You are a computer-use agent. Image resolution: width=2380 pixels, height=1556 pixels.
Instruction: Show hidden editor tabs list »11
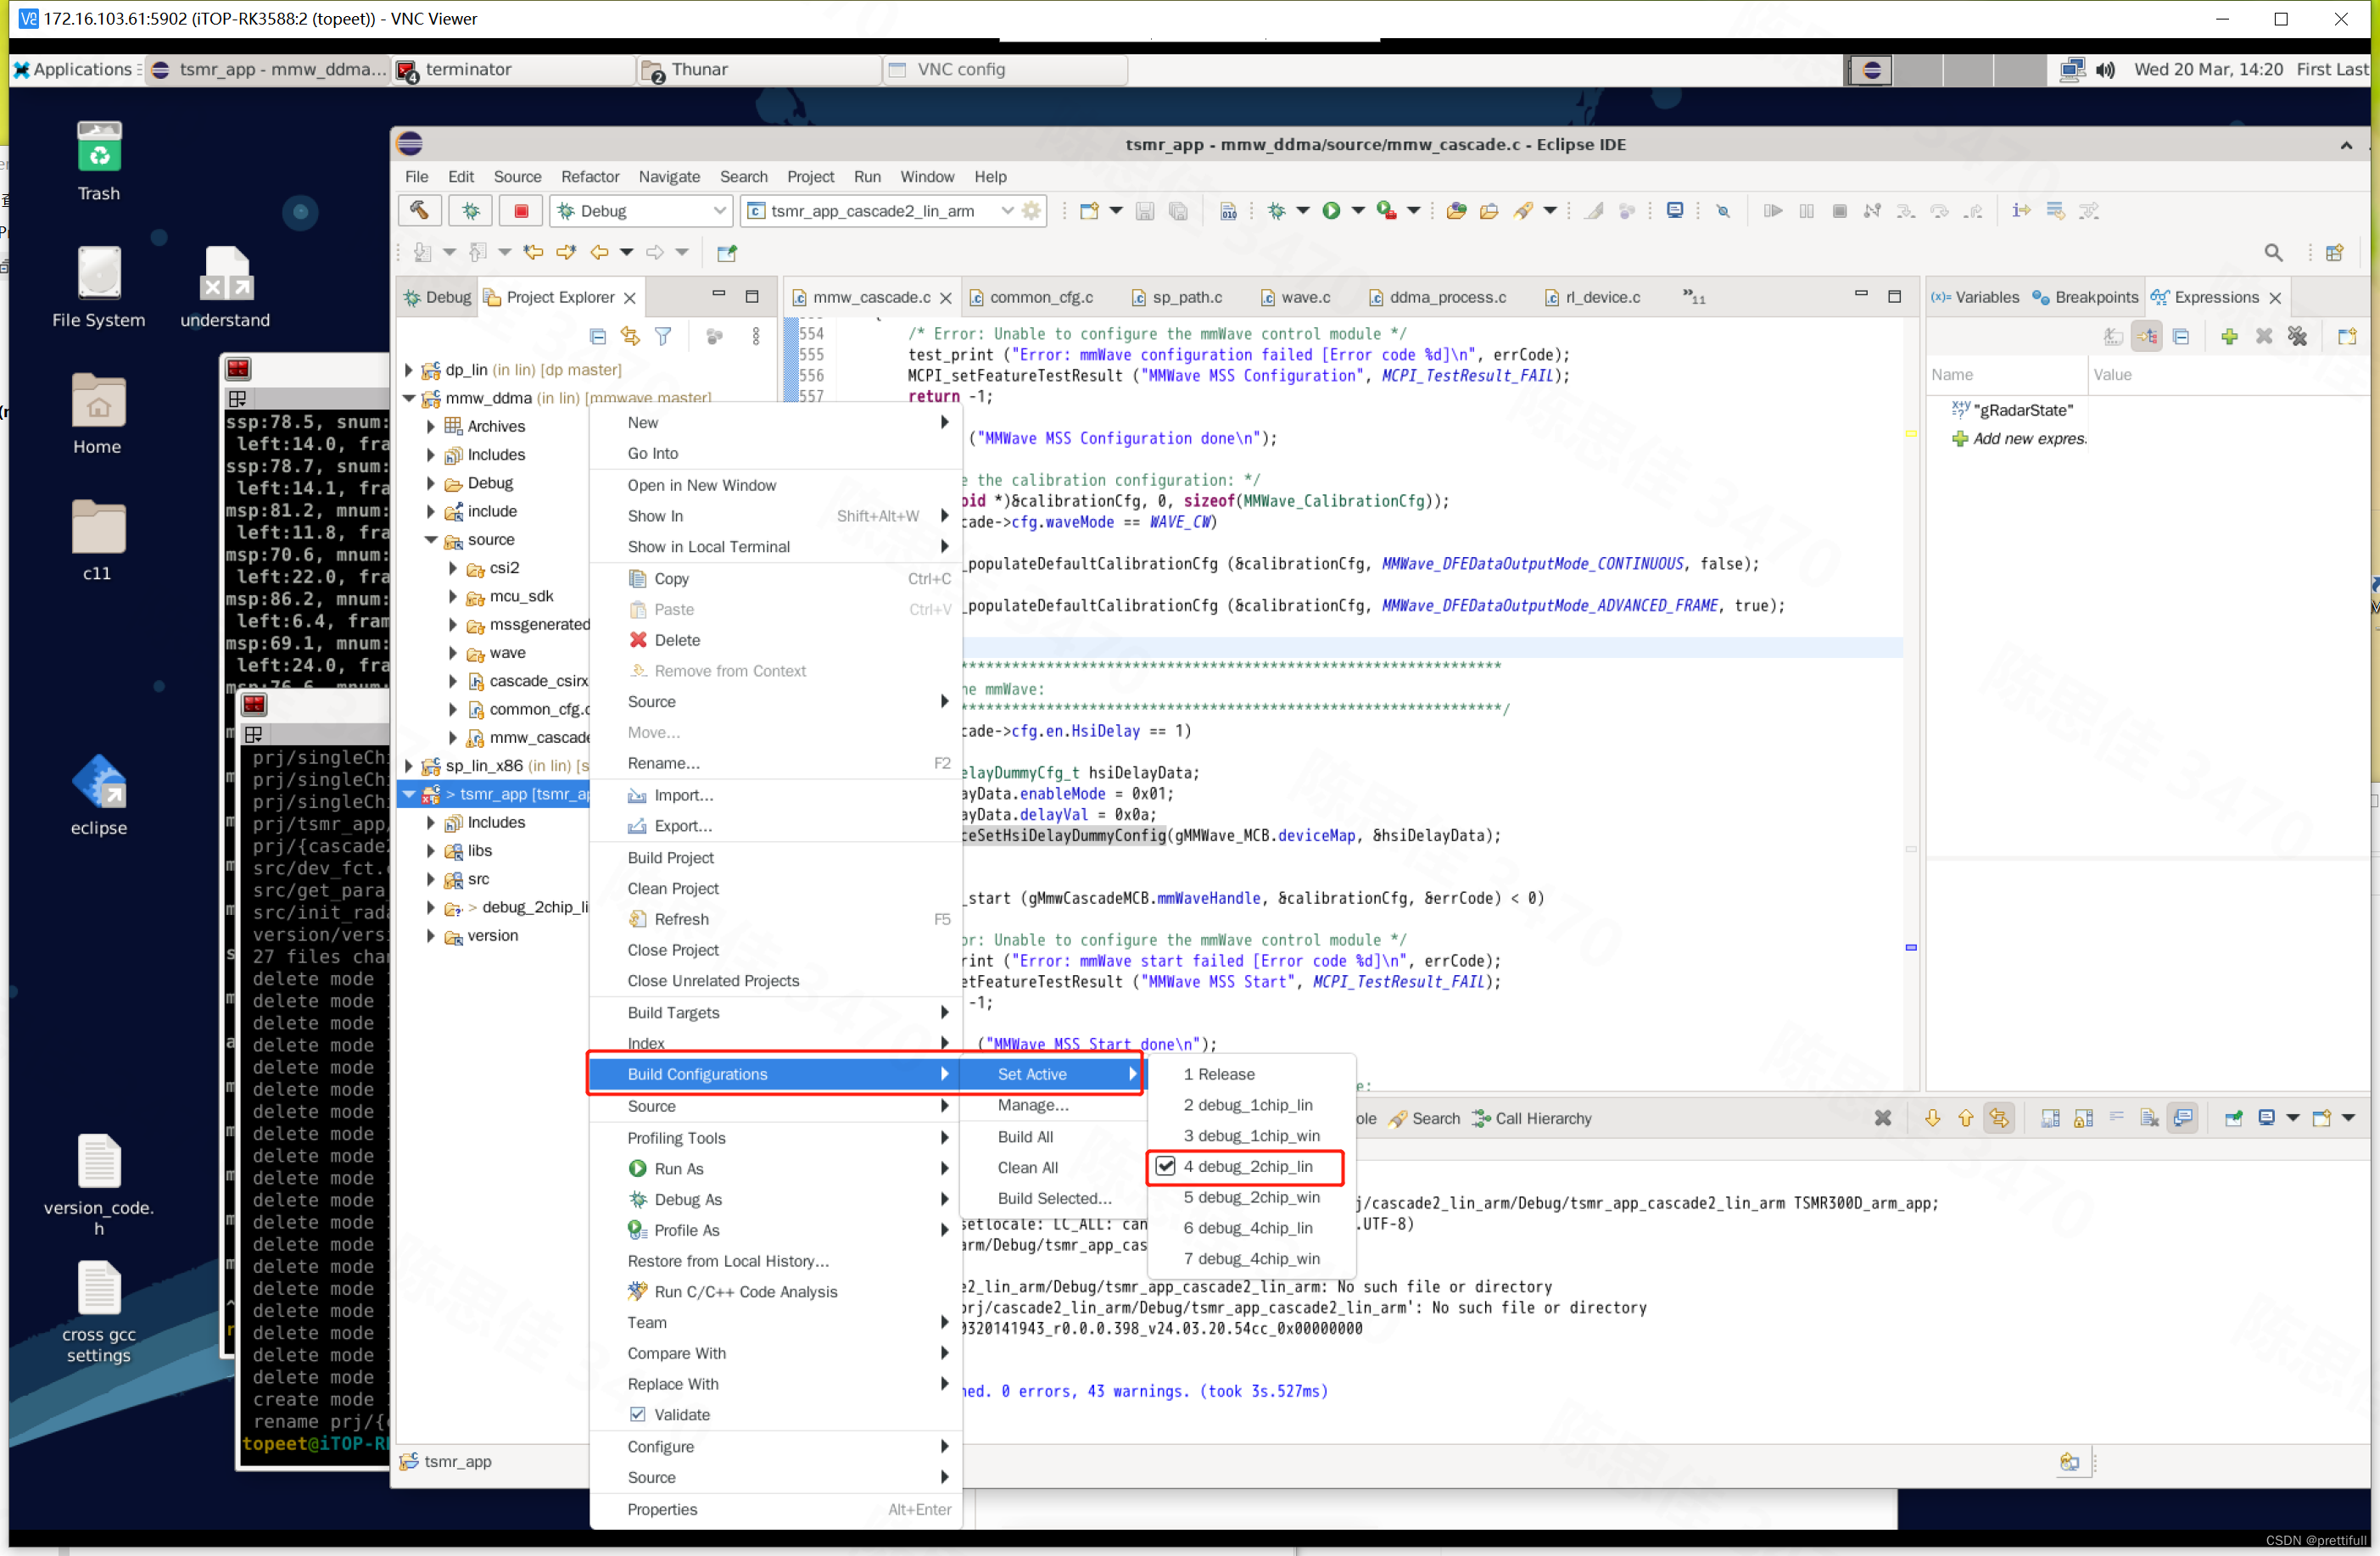click(1693, 297)
